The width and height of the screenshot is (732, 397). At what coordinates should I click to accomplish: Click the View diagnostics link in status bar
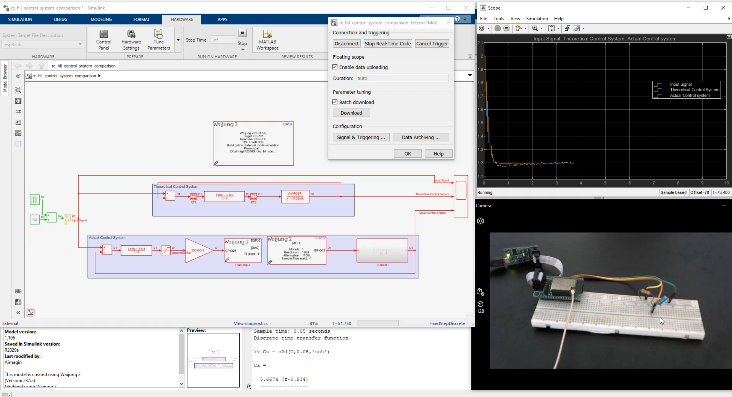(251, 323)
